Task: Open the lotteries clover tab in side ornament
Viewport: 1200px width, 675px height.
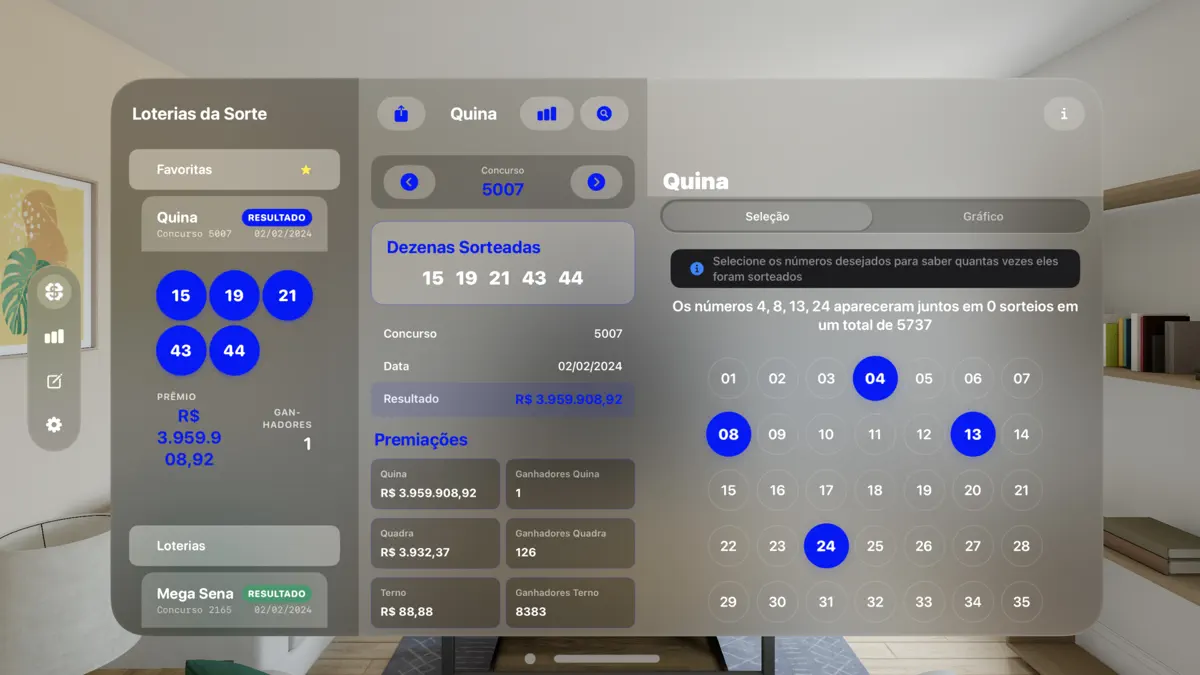Action: point(54,292)
